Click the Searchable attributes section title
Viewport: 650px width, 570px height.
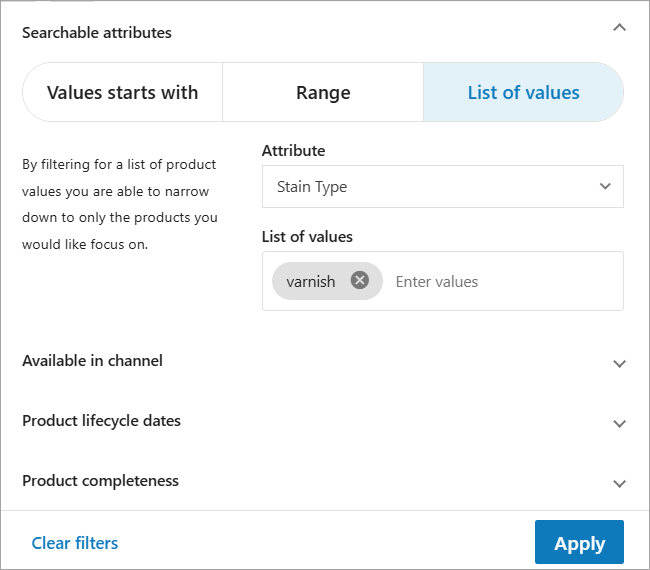pyautogui.click(x=97, y=33)
